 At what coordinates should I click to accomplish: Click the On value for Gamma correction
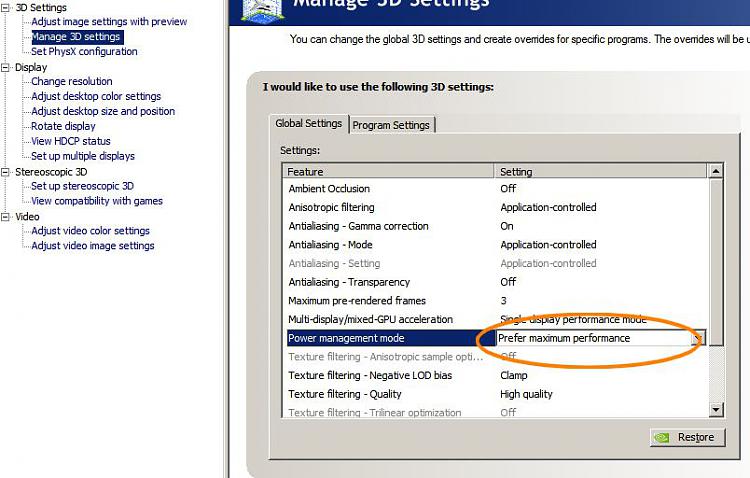(507, 226)
